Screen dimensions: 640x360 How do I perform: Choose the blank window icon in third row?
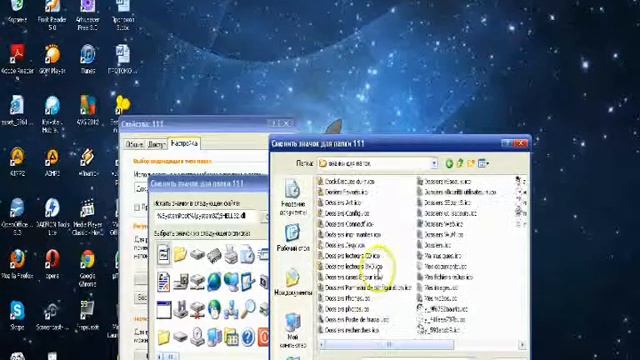pos(163,310)
